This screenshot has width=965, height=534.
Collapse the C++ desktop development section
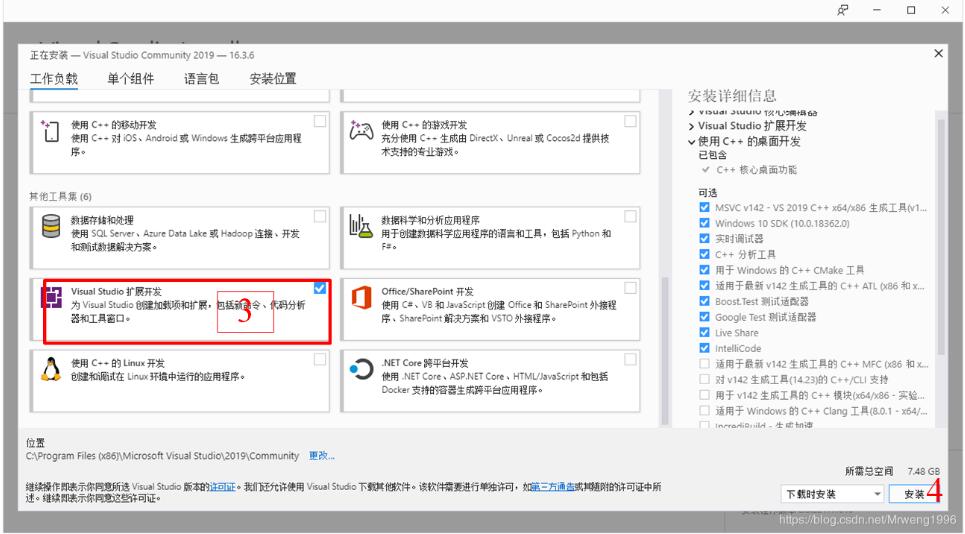click(692, 141)
